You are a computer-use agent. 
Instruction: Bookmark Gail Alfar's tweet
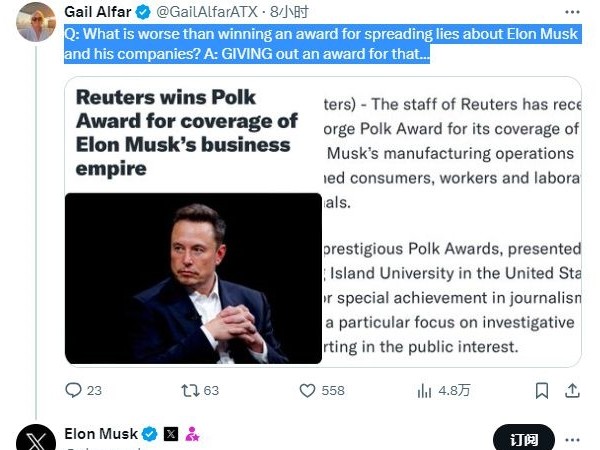tap(541, 390)
